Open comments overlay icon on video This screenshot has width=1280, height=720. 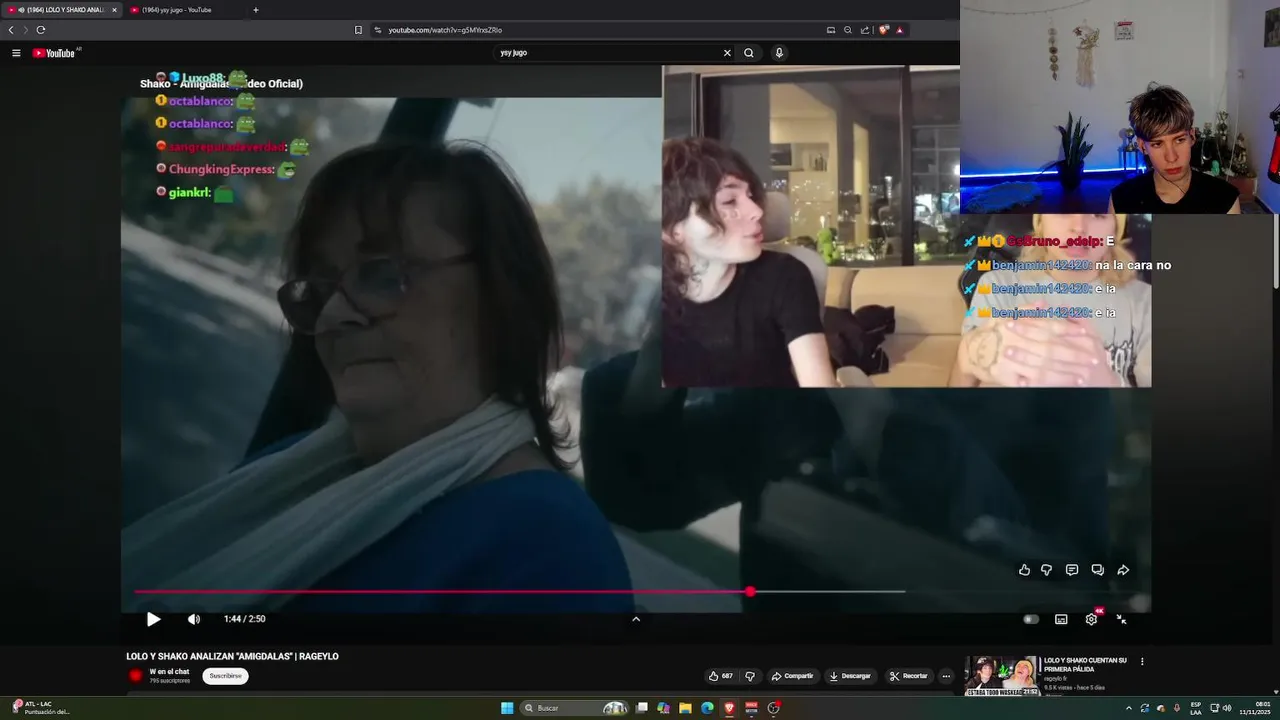coord(1072,570)
